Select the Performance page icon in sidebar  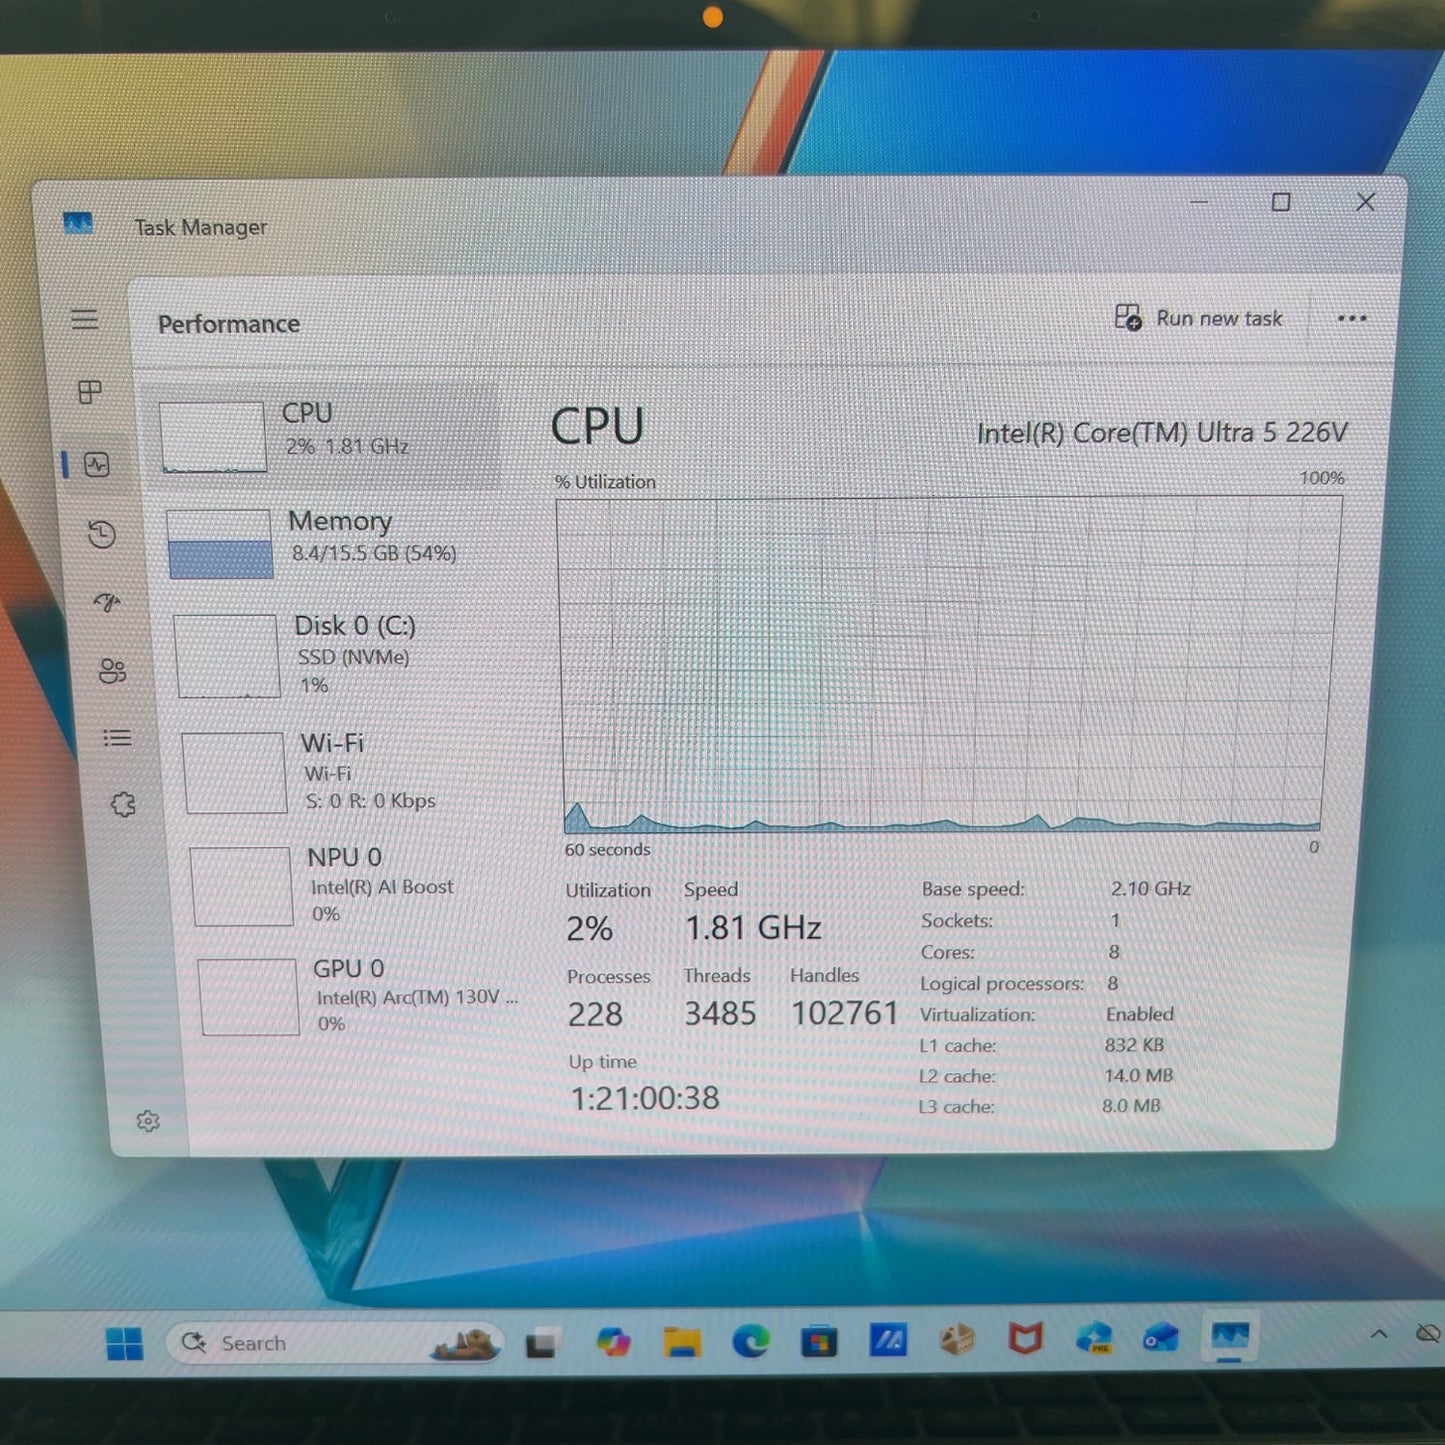(x=97, y=464)
